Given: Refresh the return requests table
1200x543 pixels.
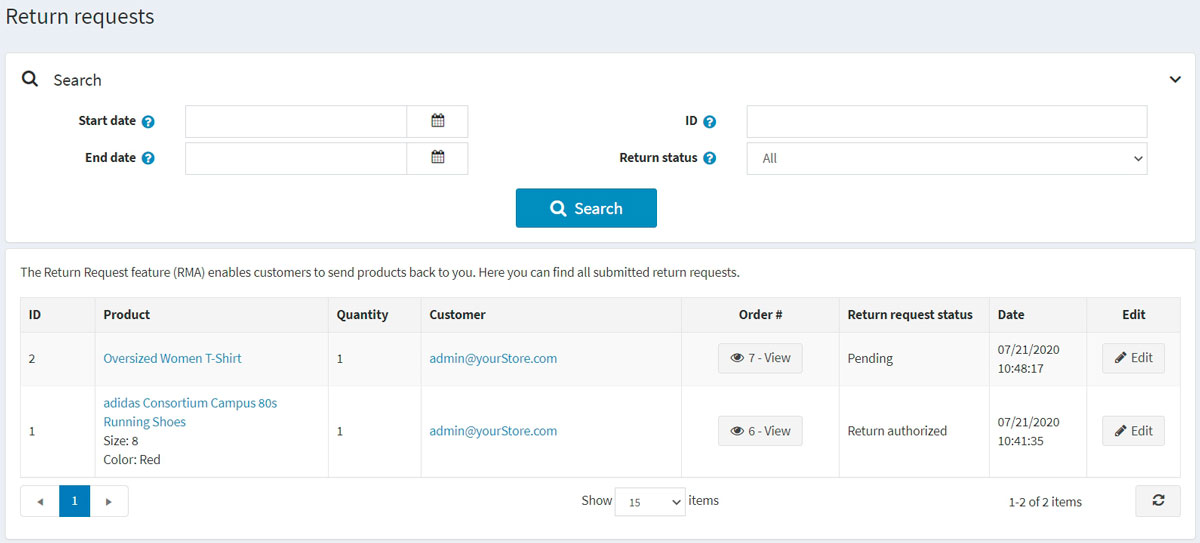Looking at the screenshot, I should tap(1157, 501).
